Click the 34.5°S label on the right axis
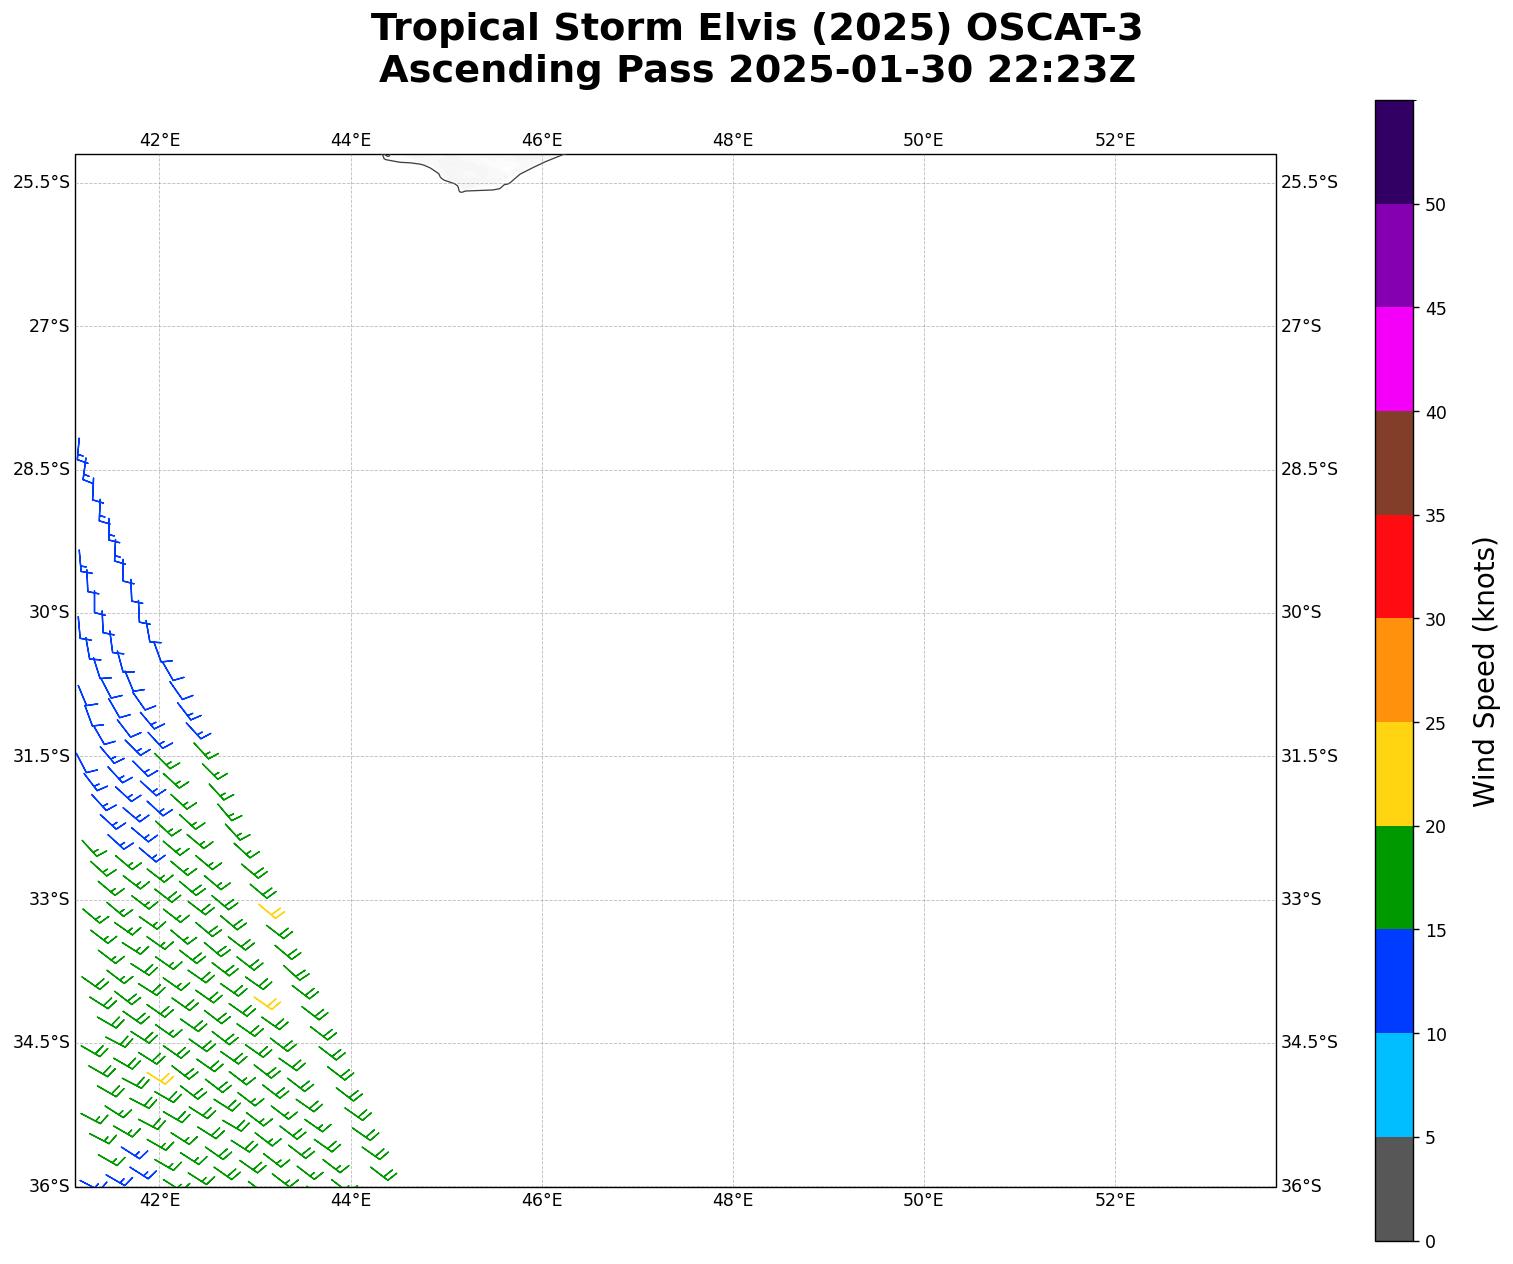1513x1264 pixels. tap(1309, 1042)
